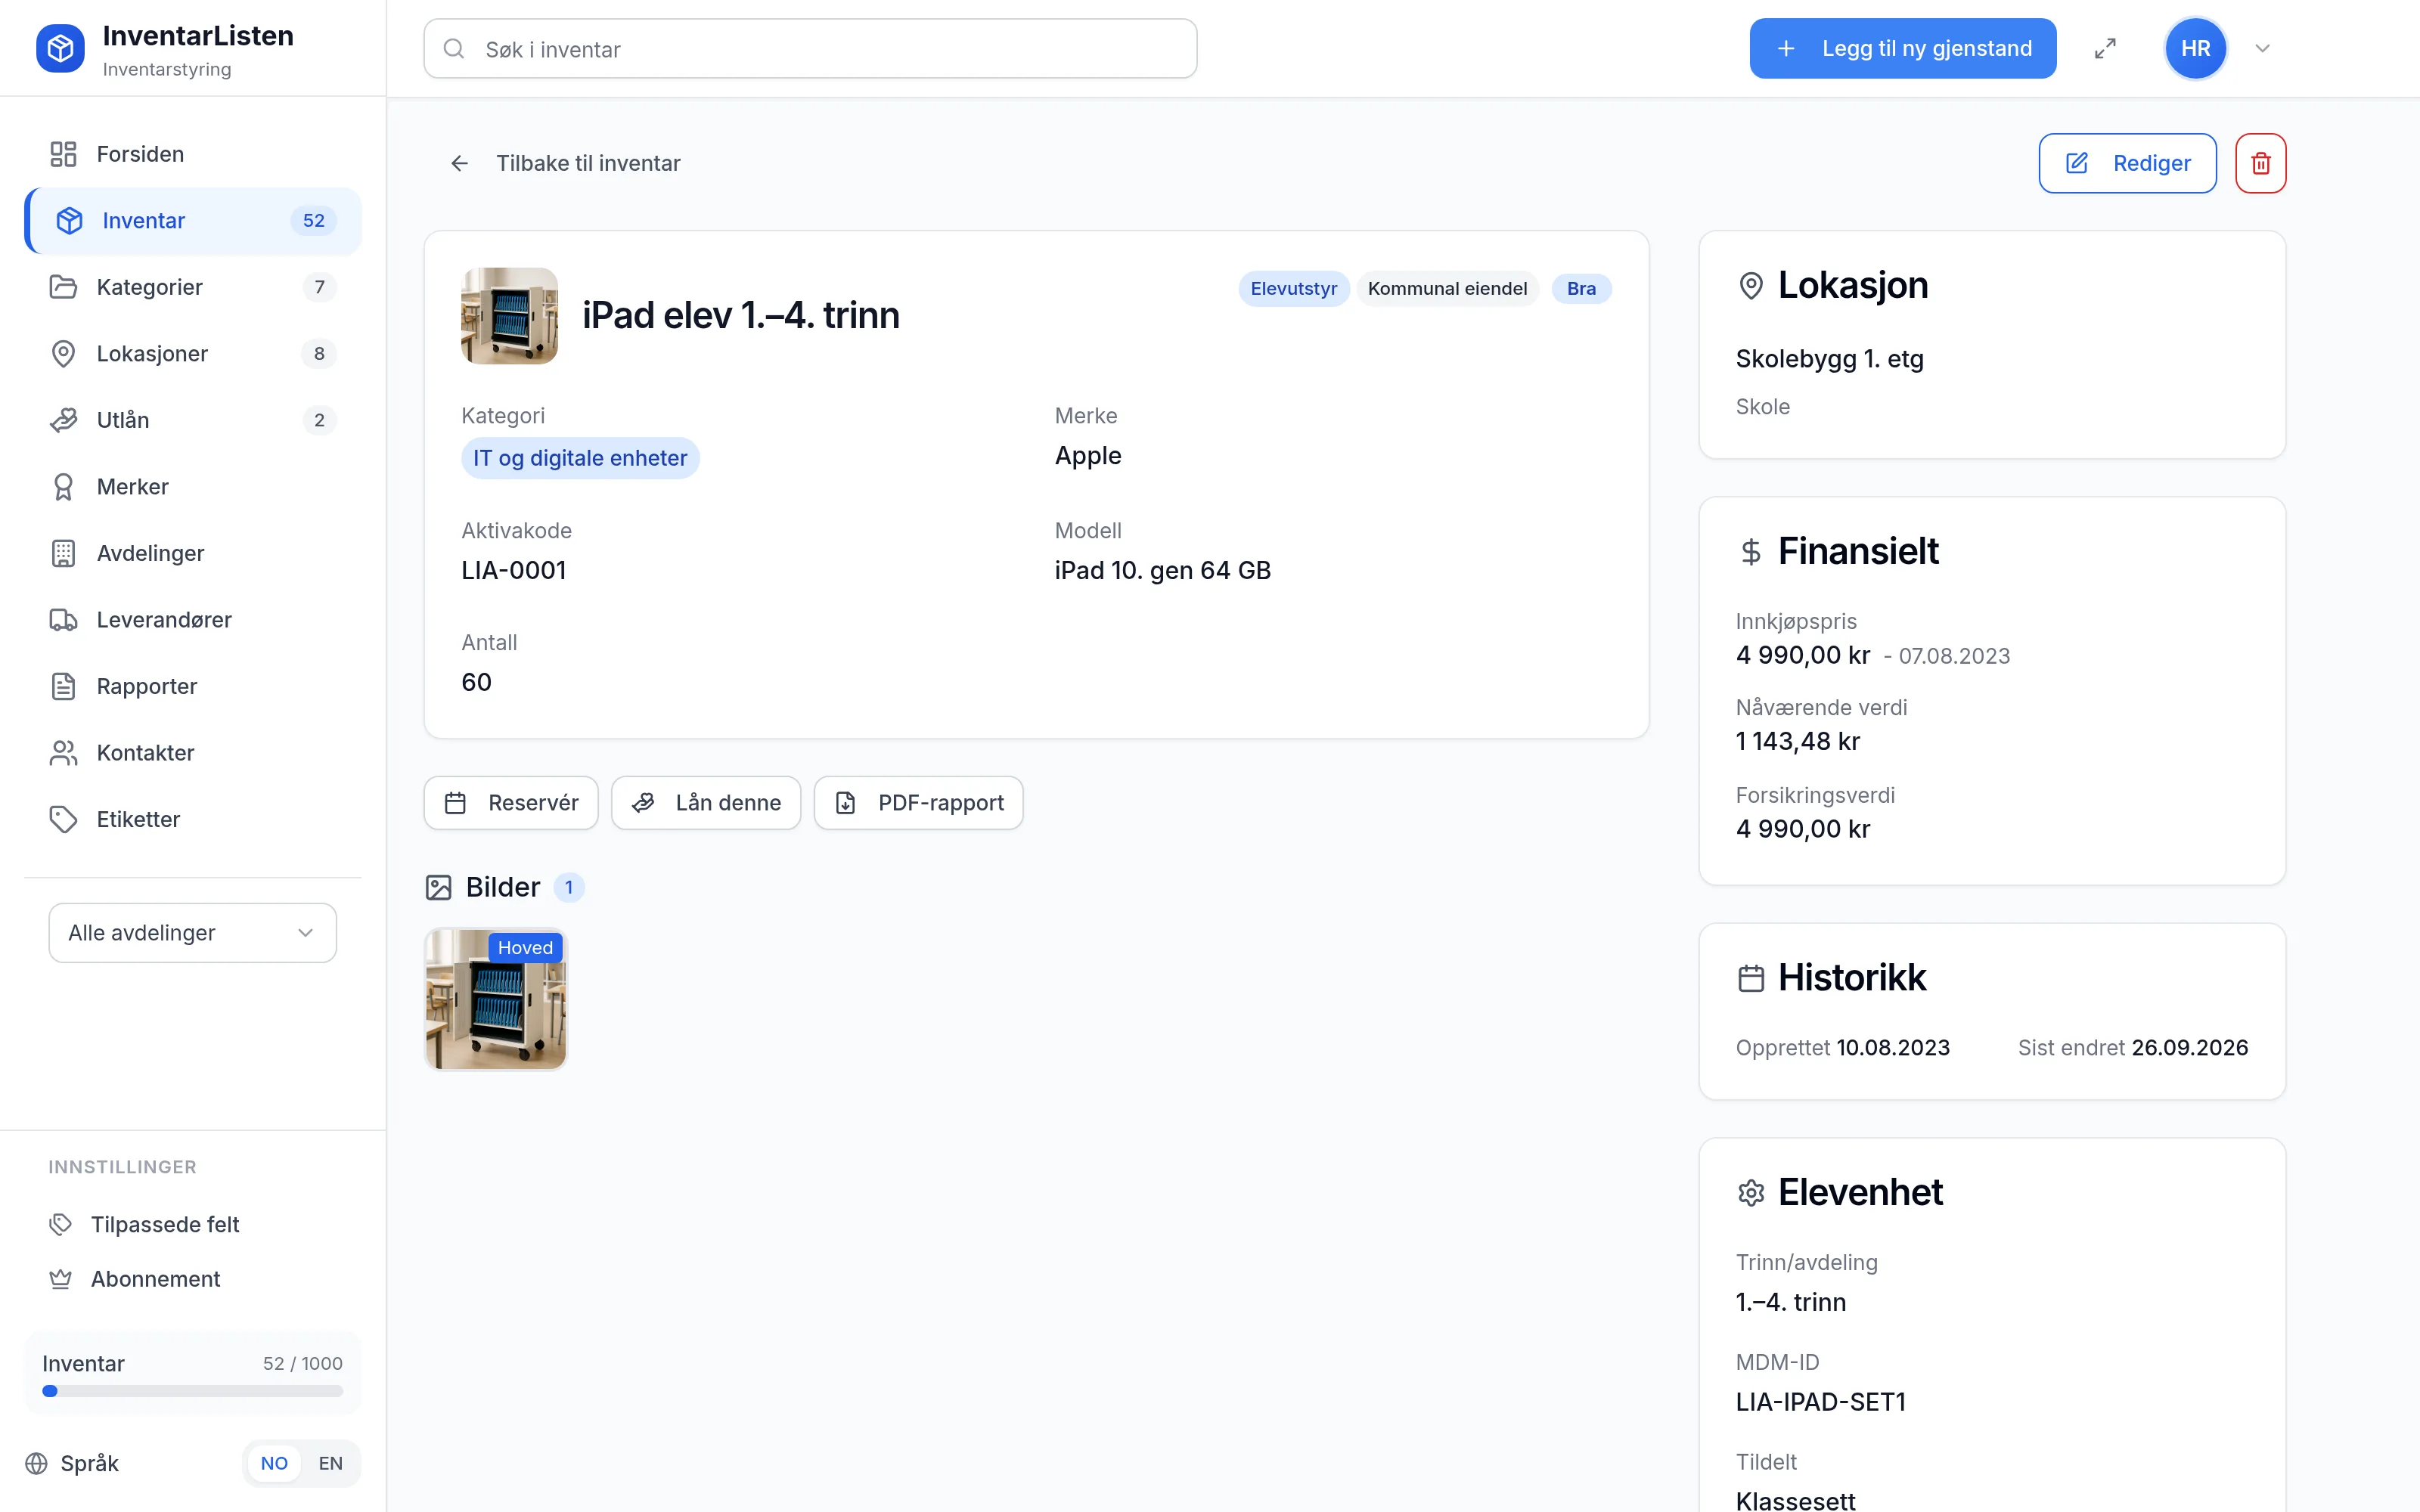Open Utlån in sidebar
The width and height of the screenshot is (2420, 1512).
click(x=193, y=420)
